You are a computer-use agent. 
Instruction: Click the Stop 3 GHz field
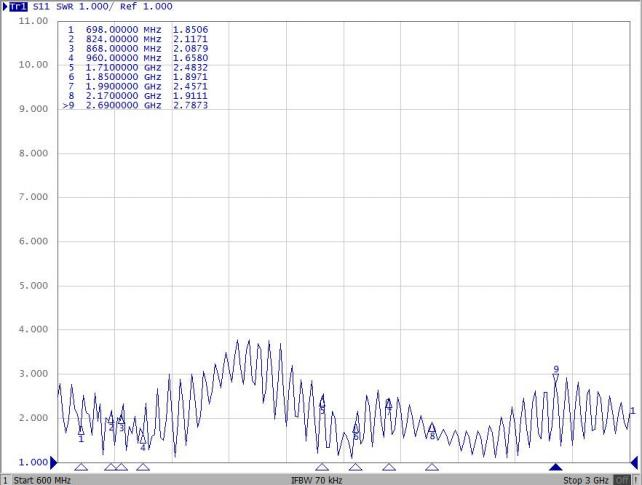(x=586, y=480)
